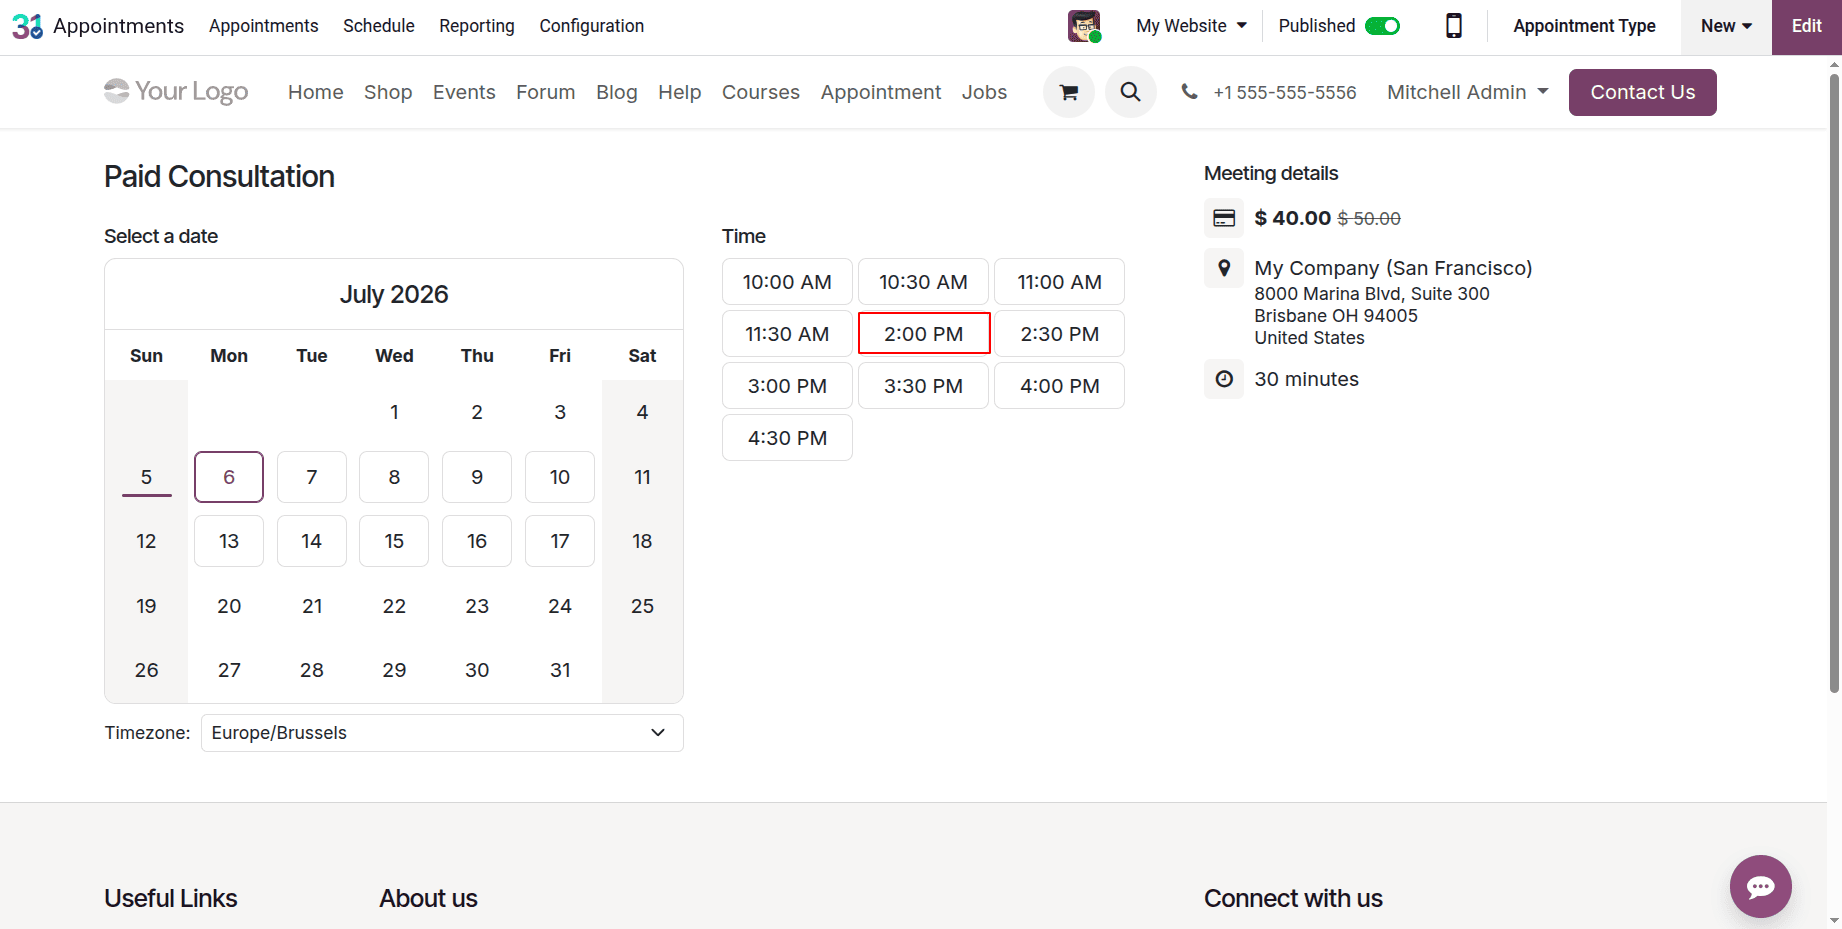Select the 11:30 AM time slot

coord(787,334)
